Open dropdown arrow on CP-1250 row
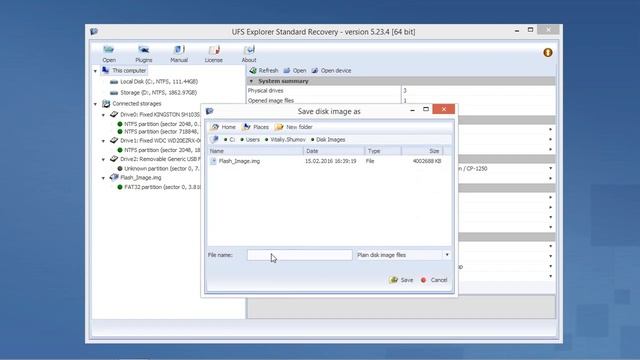Viewport: 640px width, 360px height. pos(550,169)
